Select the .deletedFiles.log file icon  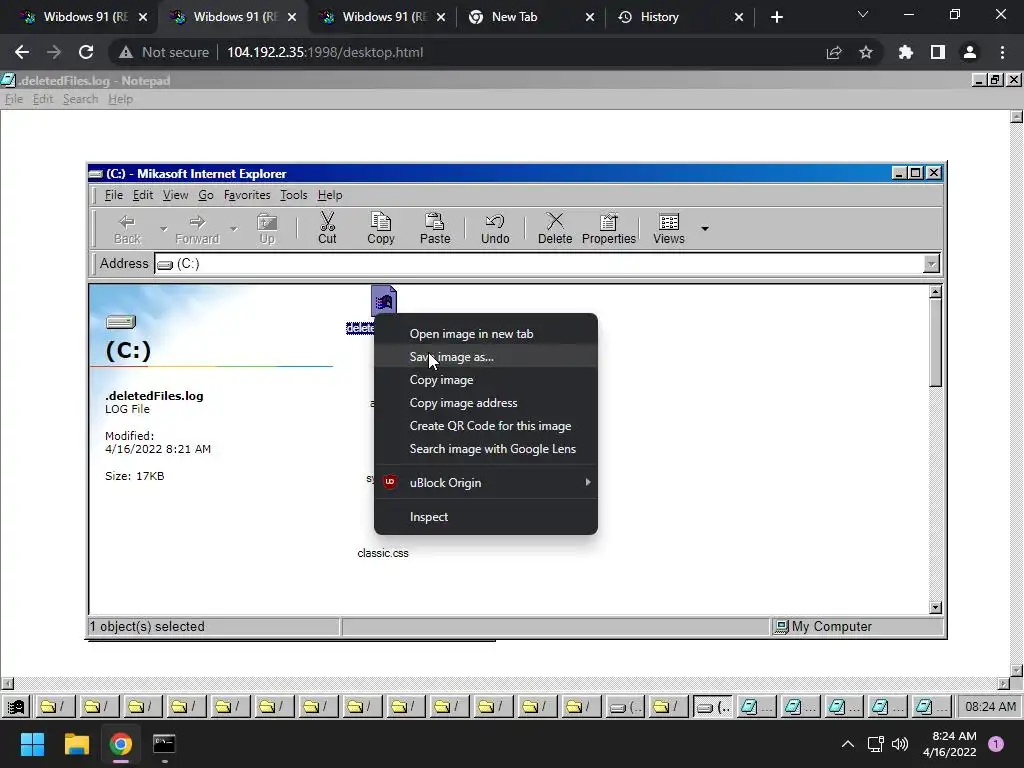383,300
